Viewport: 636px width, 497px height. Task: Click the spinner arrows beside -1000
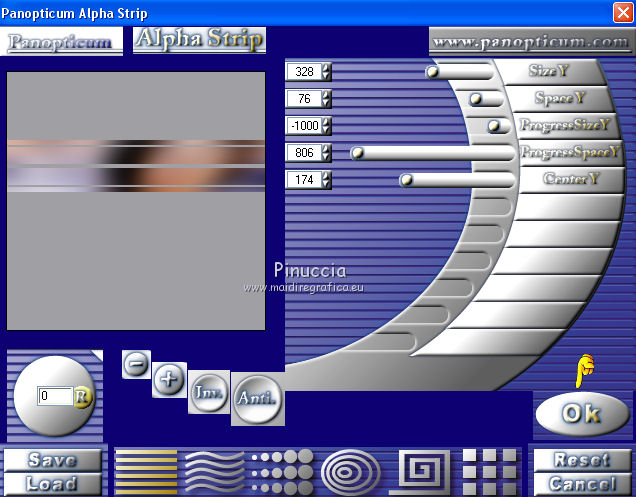[x=327, y=126]
